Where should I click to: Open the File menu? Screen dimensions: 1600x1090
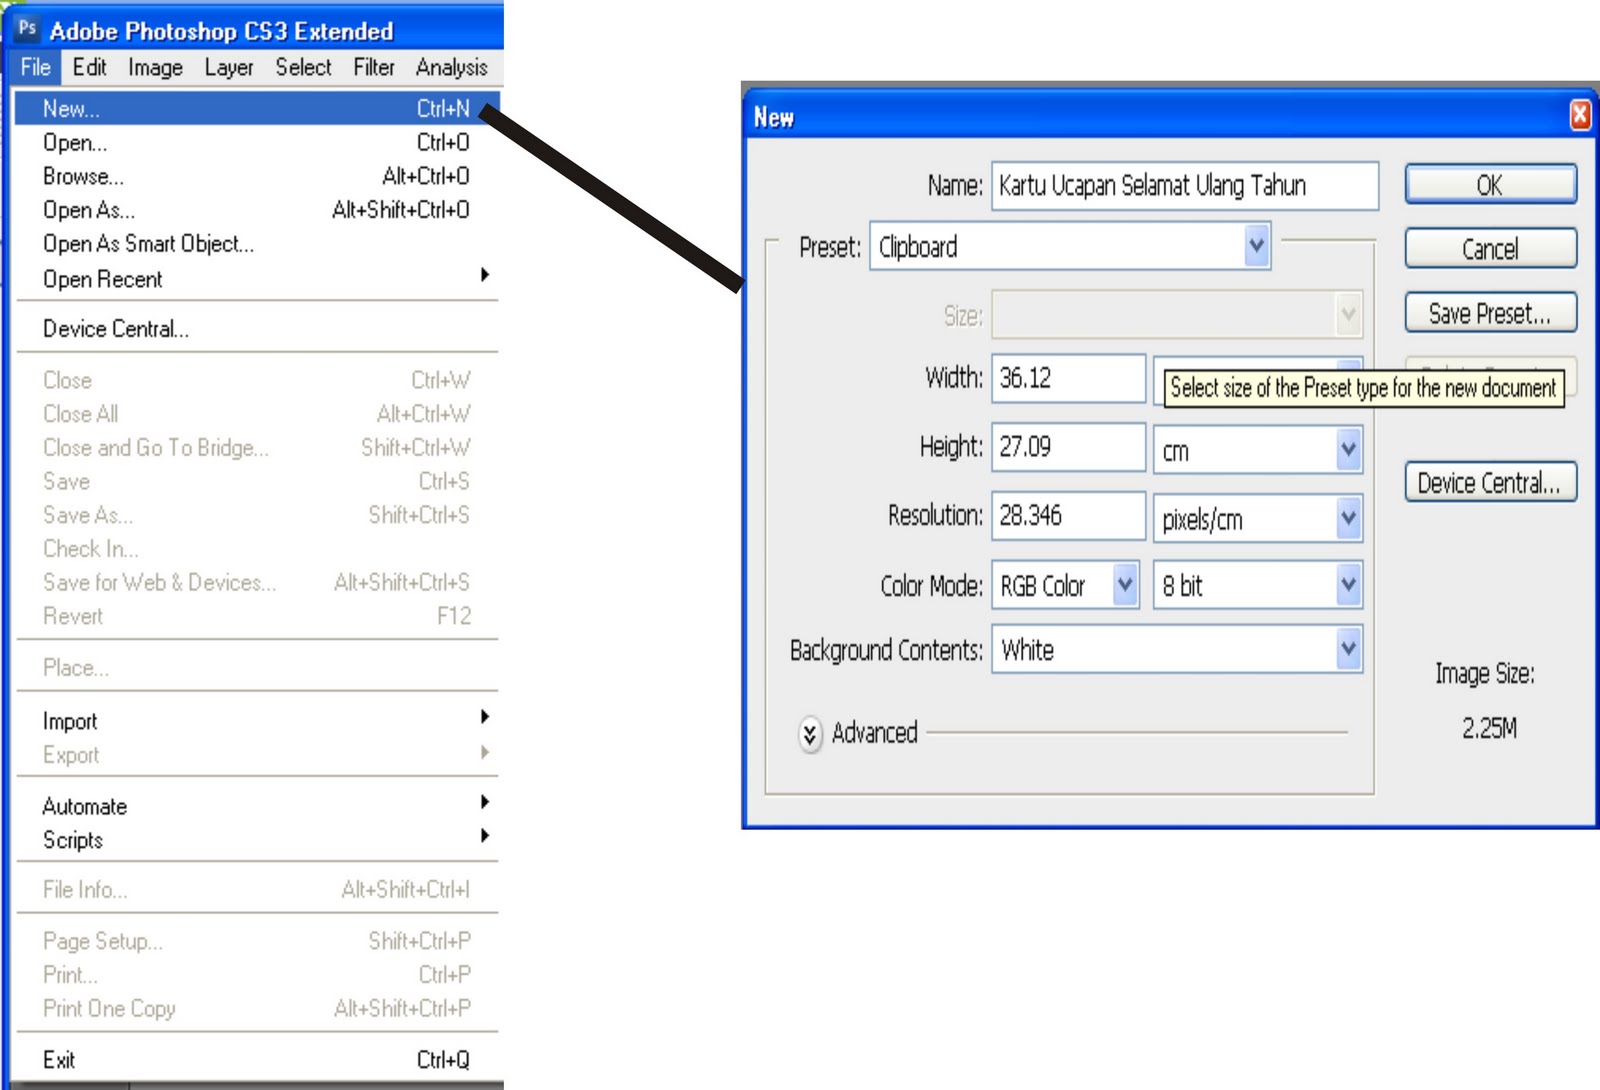coord(36,67)
